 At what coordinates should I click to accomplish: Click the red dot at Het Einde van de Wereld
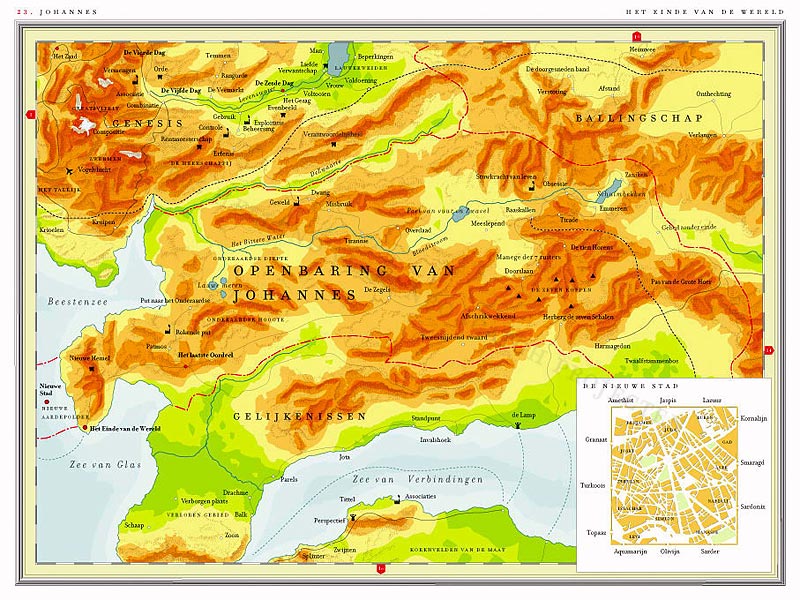tap(84, 428)
